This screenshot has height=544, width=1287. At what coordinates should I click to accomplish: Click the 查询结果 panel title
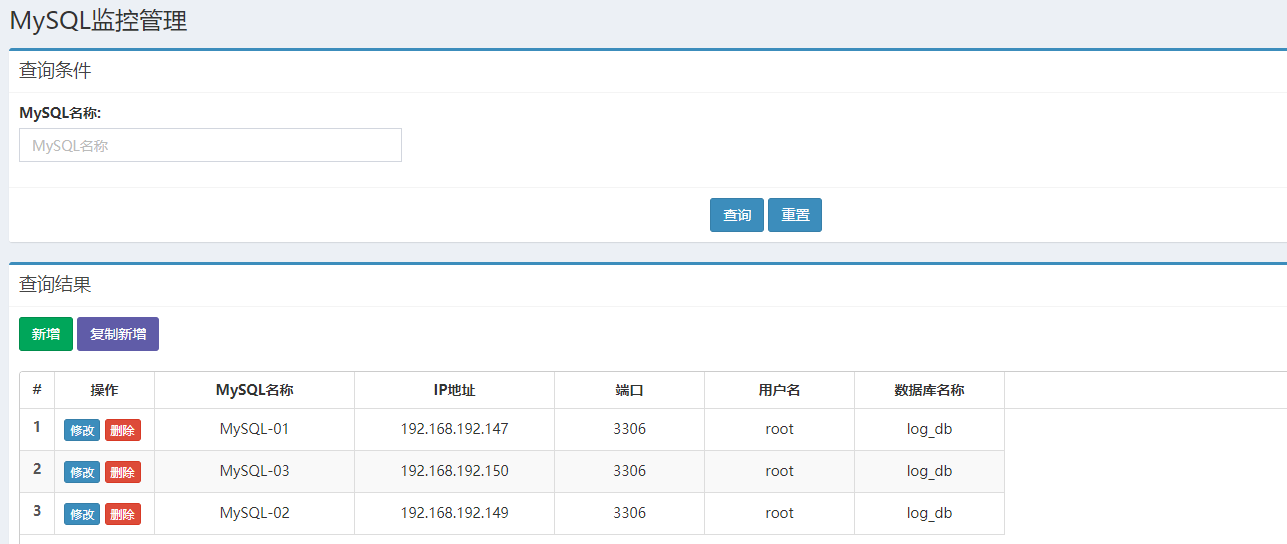tap(55, 285)
